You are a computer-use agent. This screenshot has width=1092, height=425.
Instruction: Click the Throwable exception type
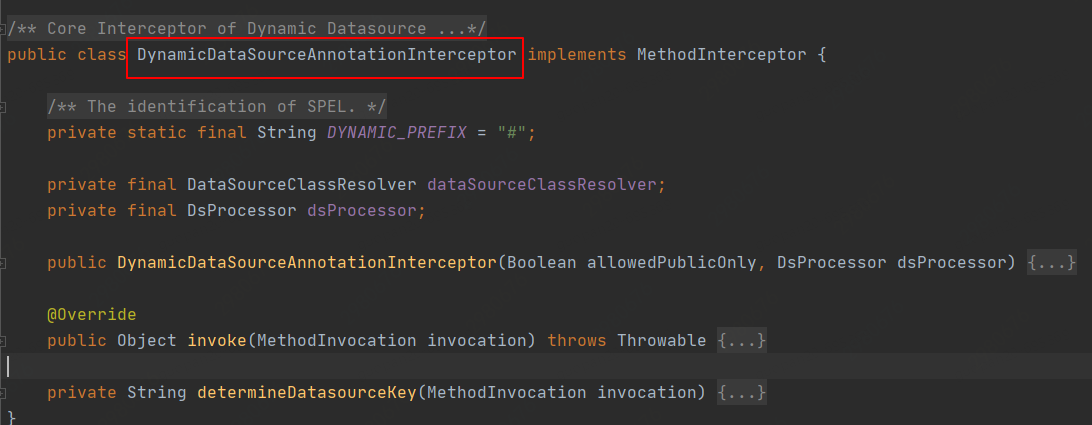pyautogui.click(x=661, y=341)
